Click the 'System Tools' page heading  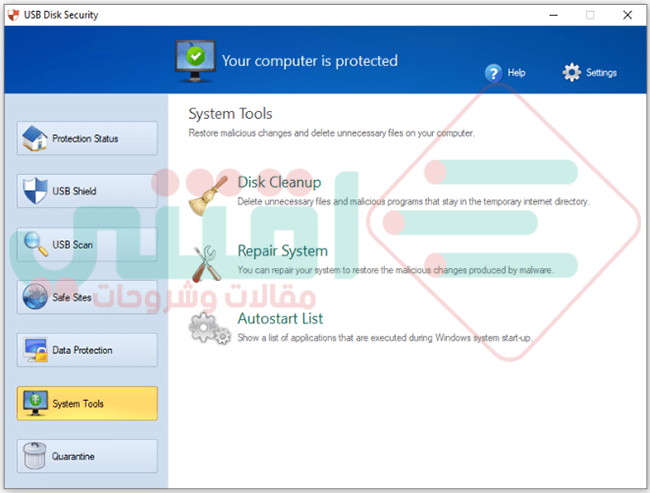(x=230, y=114)
